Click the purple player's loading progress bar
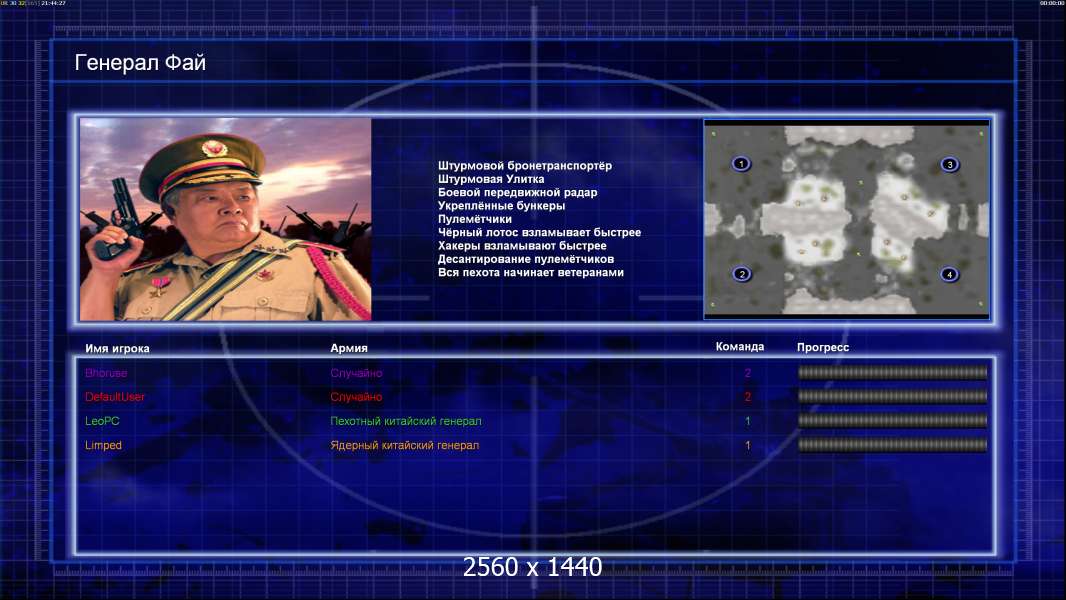The height and width of the screenshot is (600, 1066). 893,372
